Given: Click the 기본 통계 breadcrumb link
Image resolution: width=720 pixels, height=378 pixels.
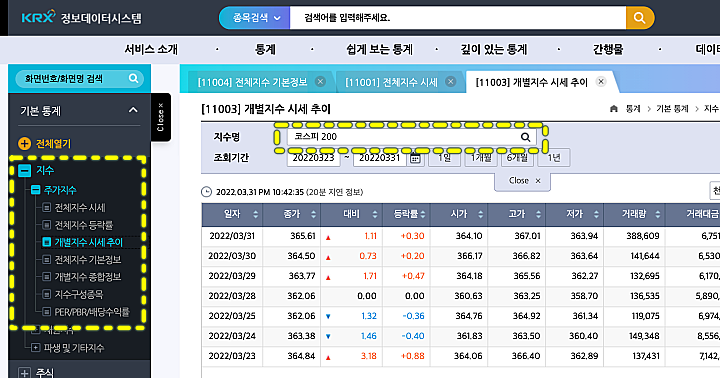Looking at the screenshot, I should [672, 109].
